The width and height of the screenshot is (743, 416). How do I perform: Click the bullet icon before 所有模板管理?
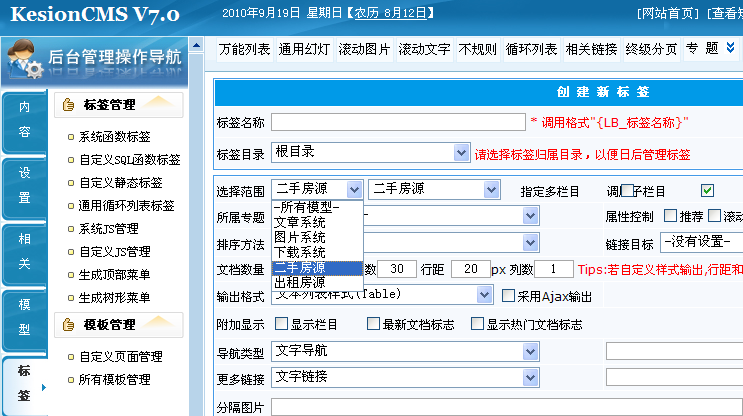[x=69, y=380]
